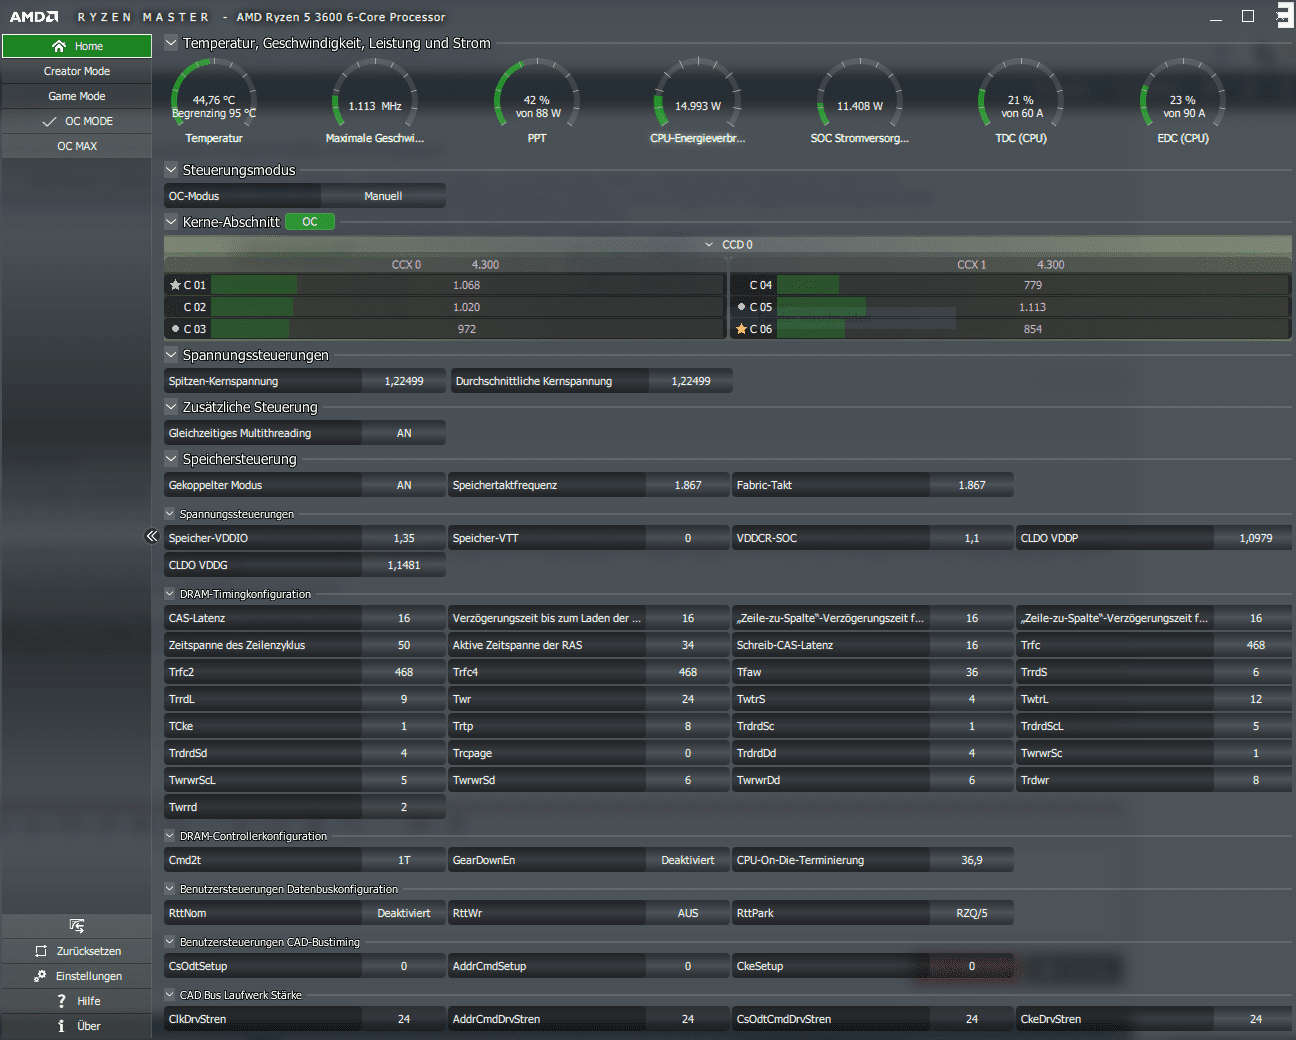Click the dot icon on core C 03
The height and width of the screenshot is (1040, 1296).
(175, 328)
